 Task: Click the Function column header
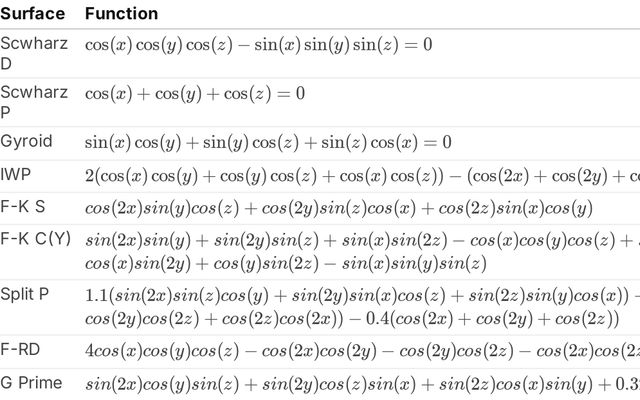pos(121,14)
